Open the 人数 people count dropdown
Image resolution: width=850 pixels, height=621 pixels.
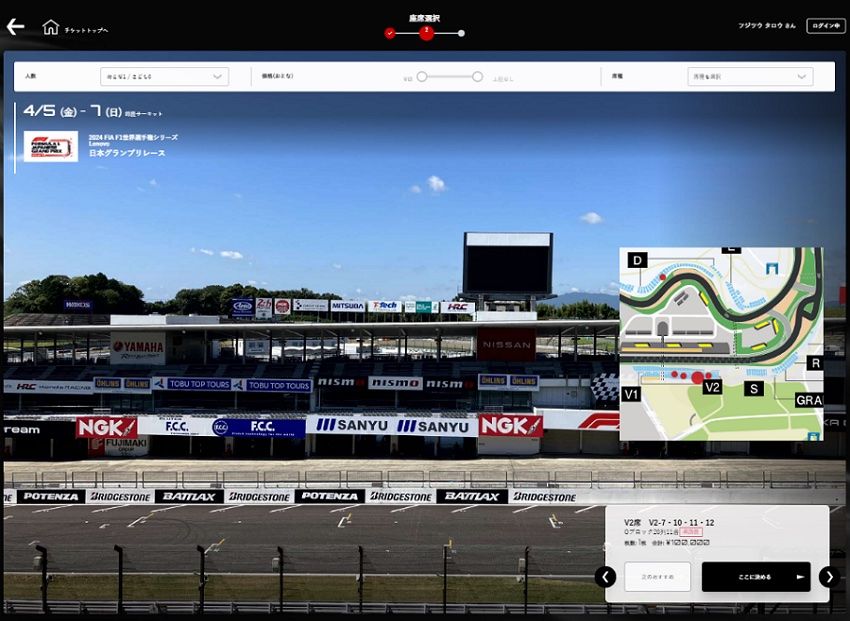[164, 76]
